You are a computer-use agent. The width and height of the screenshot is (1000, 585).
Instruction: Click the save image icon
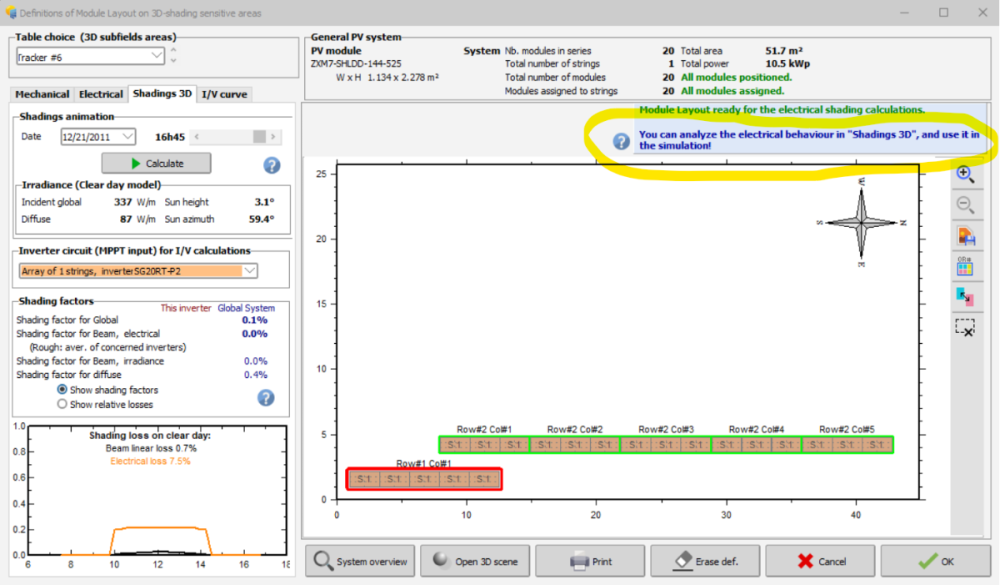(x=965, y=236)
